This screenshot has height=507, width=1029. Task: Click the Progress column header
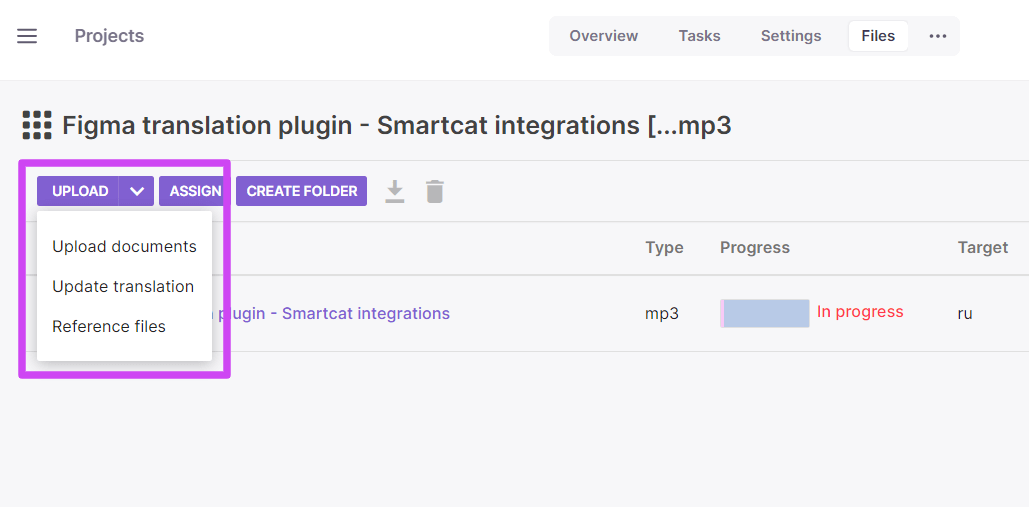coord(755,248)
